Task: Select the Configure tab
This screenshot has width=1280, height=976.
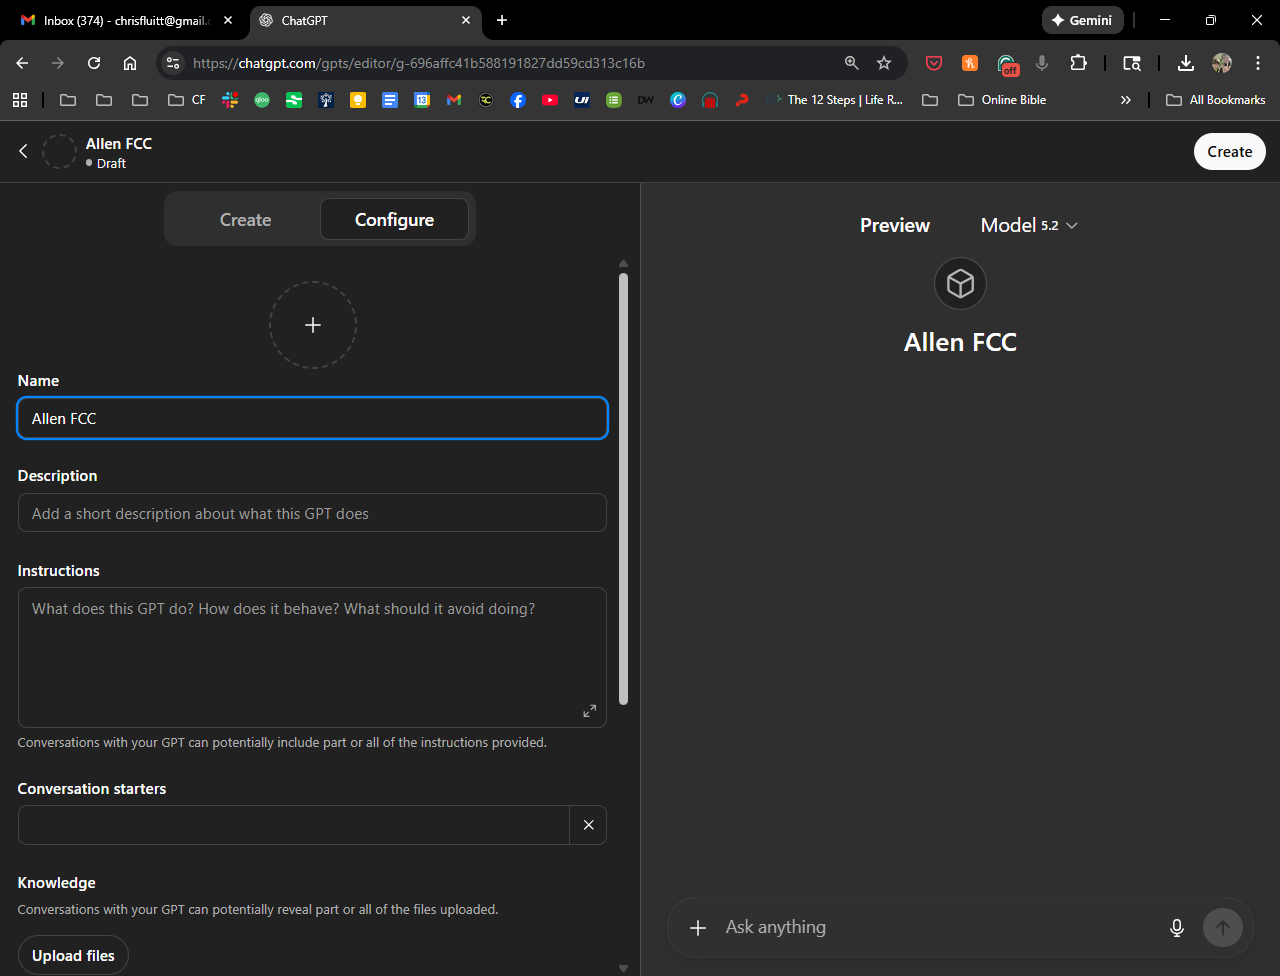Action: [x=394, y=220]
